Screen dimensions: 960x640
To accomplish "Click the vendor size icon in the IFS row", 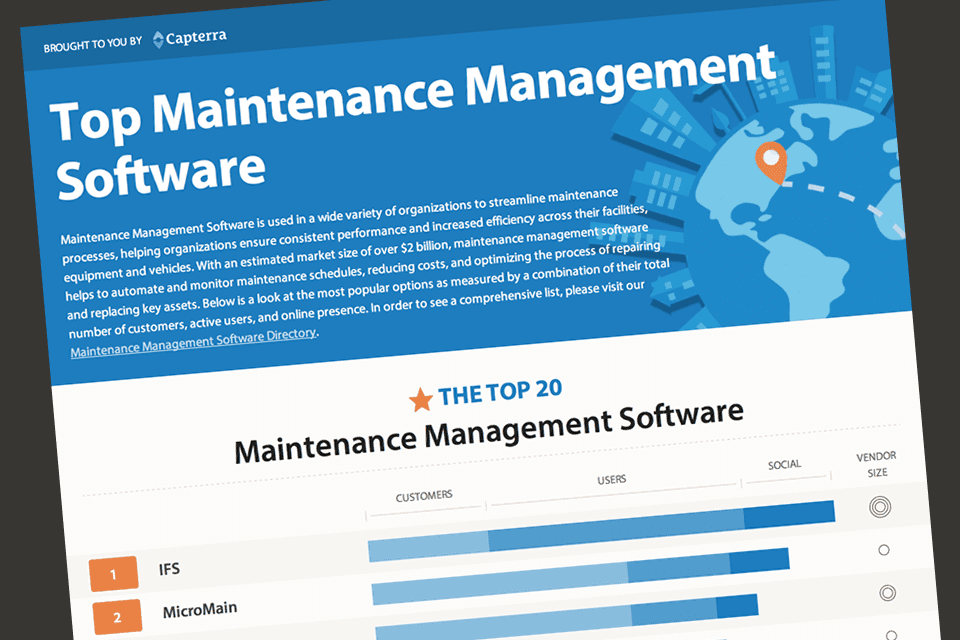I will pyautogui.click(x=880, y=507).
